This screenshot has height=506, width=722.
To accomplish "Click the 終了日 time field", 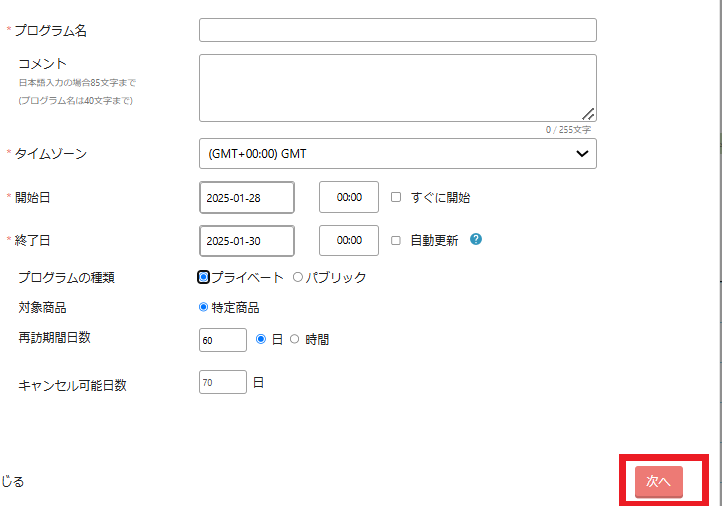I will (x=348, y=241).
